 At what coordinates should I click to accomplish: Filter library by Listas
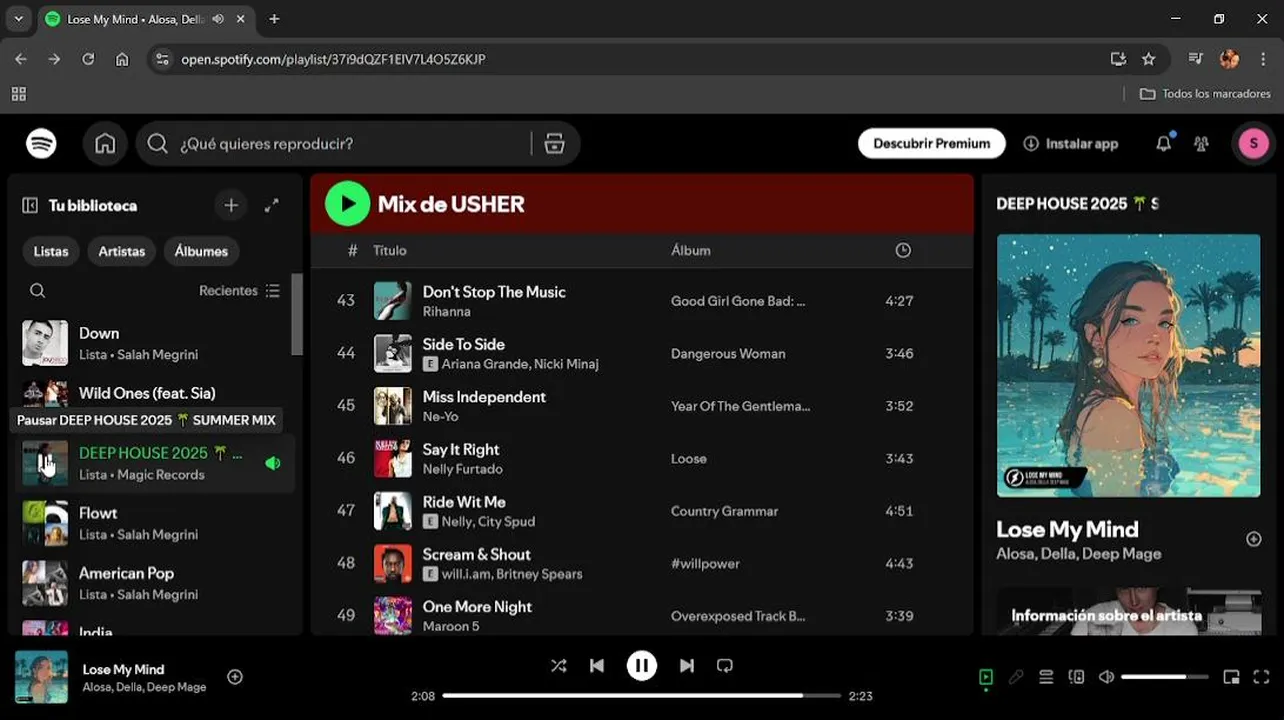(x=51, y=251)
